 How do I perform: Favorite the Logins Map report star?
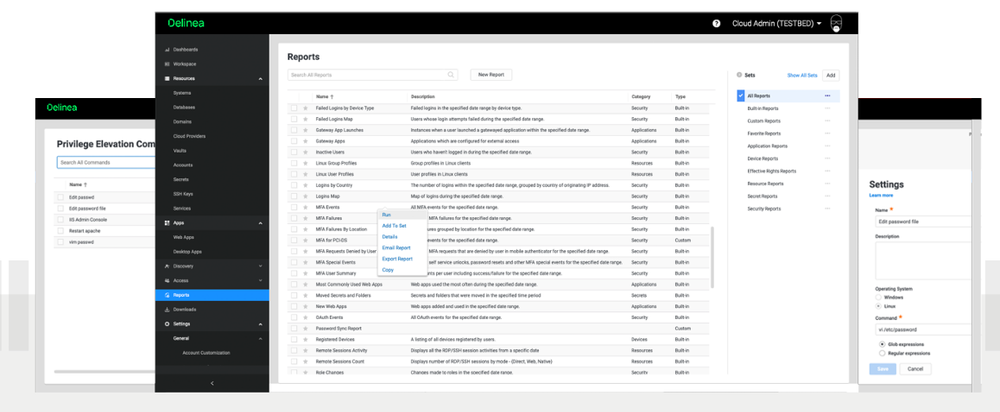(305, 196)
